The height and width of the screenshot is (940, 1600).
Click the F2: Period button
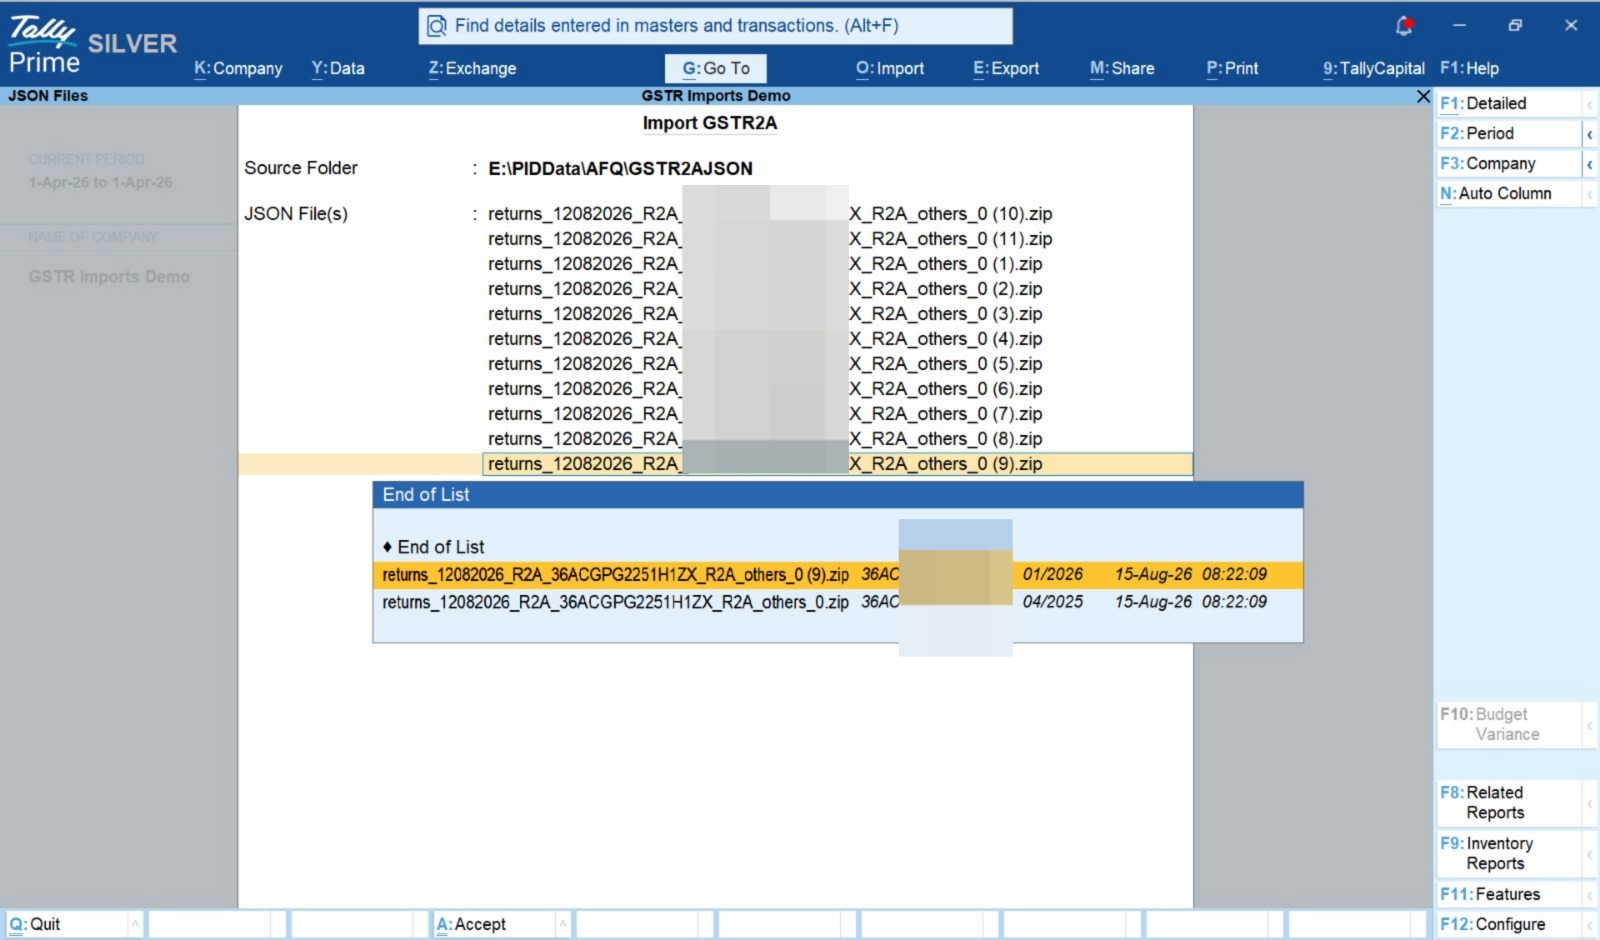pos(1510,133)
